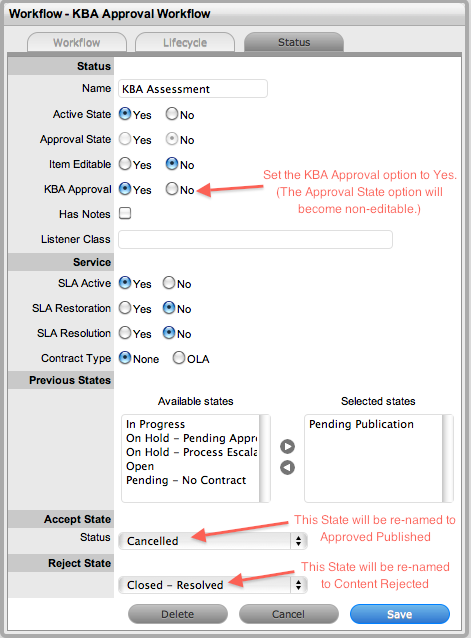Cancel editing the status

(289, 614)
